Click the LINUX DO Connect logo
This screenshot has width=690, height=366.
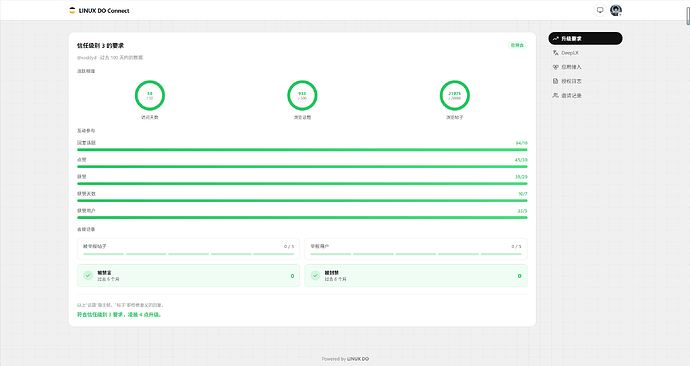[x=99, y=11]
